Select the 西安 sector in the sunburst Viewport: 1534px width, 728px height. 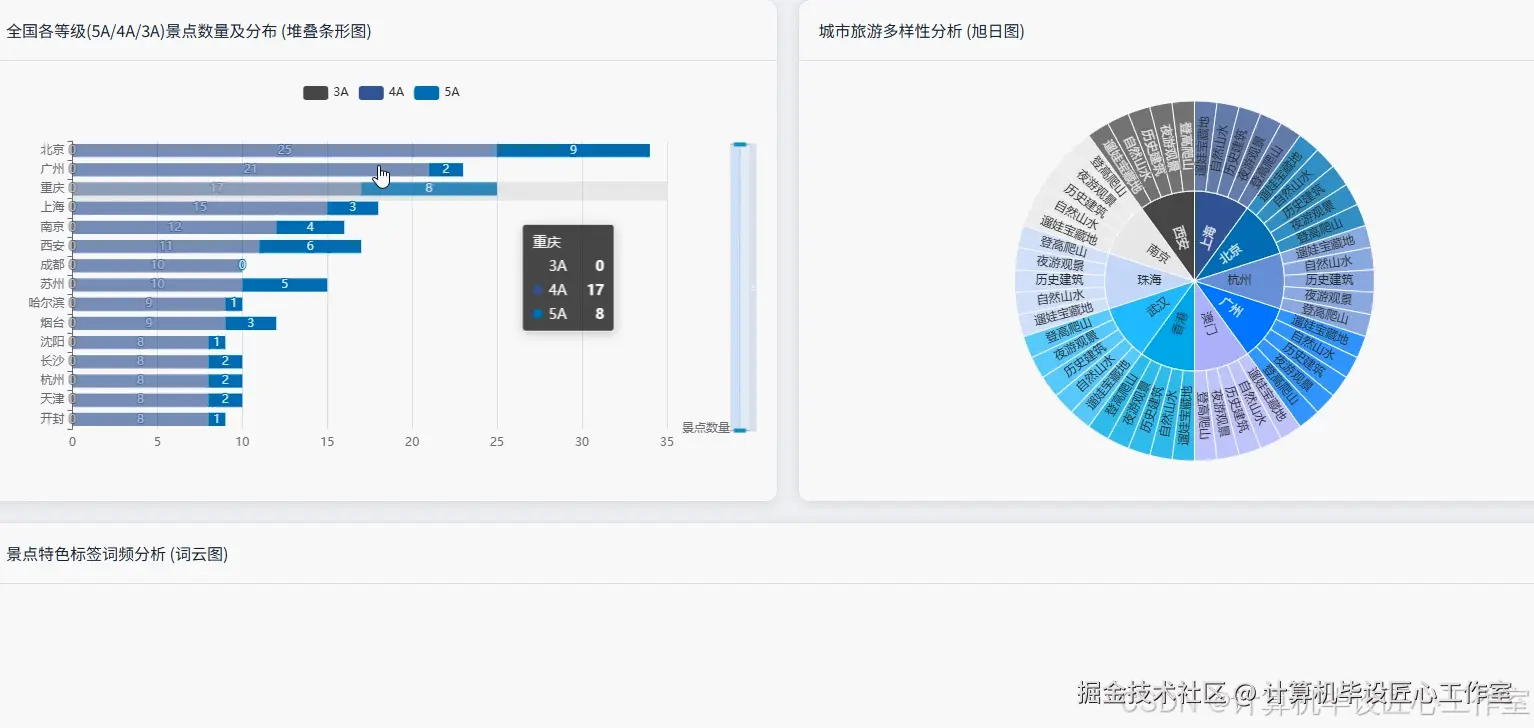(1181, 236)
